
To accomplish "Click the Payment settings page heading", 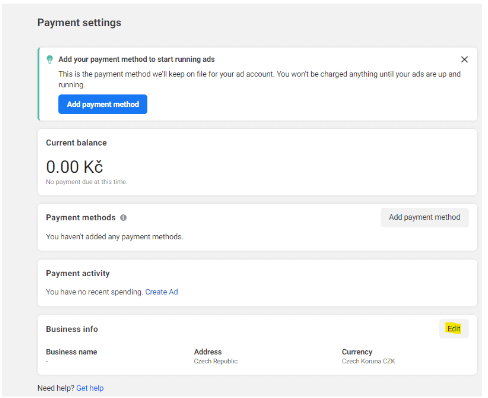I will coord(79,23).
